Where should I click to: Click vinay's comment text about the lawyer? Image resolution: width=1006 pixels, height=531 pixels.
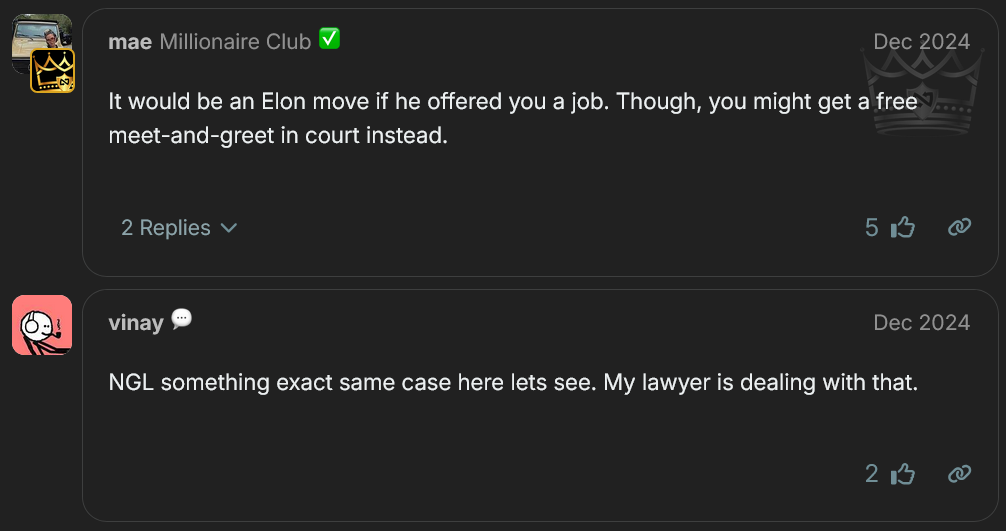512,382
